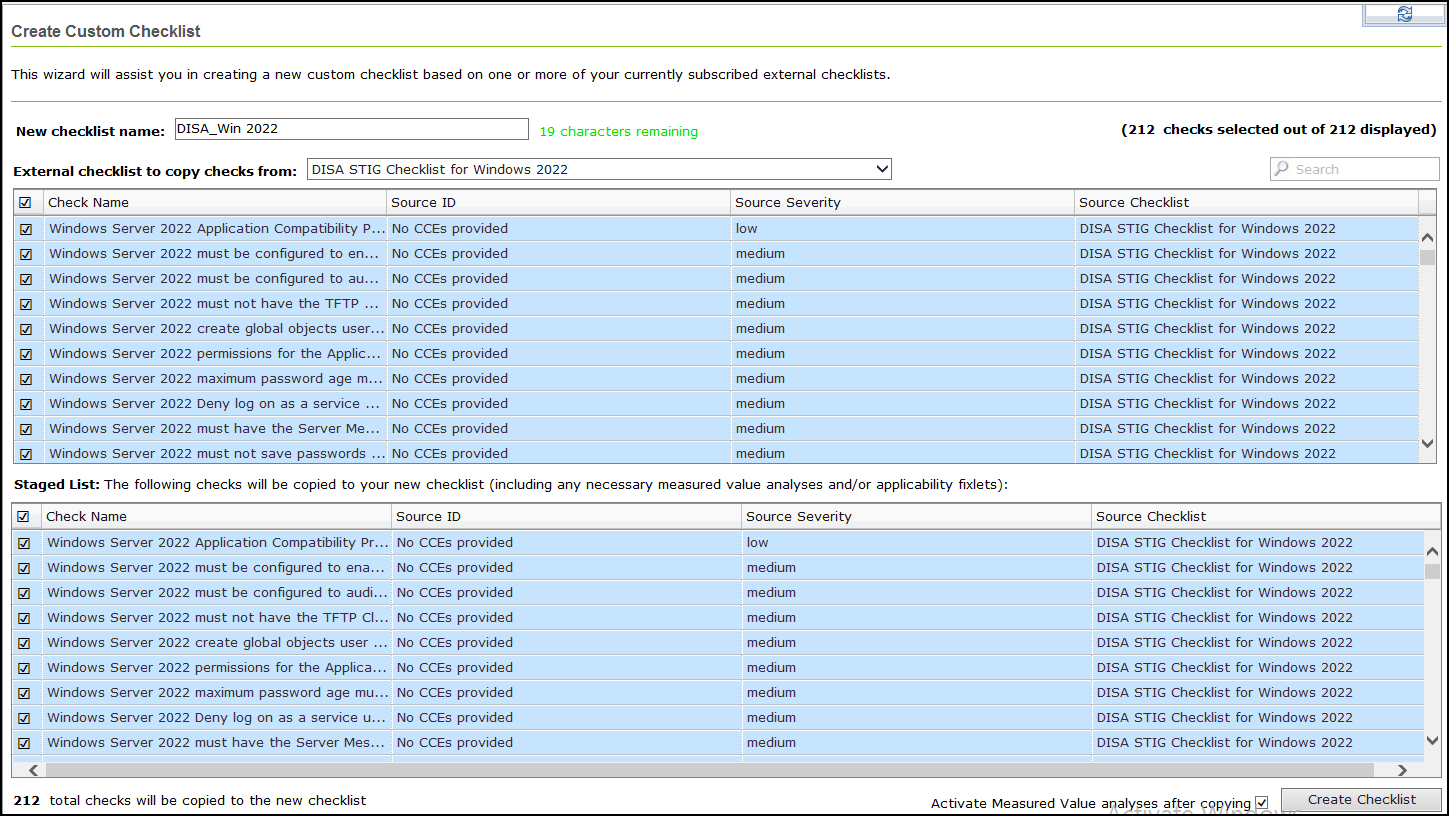Click the New checklist name field
This screenshot has width=1449, height=816.
[350, 129]
